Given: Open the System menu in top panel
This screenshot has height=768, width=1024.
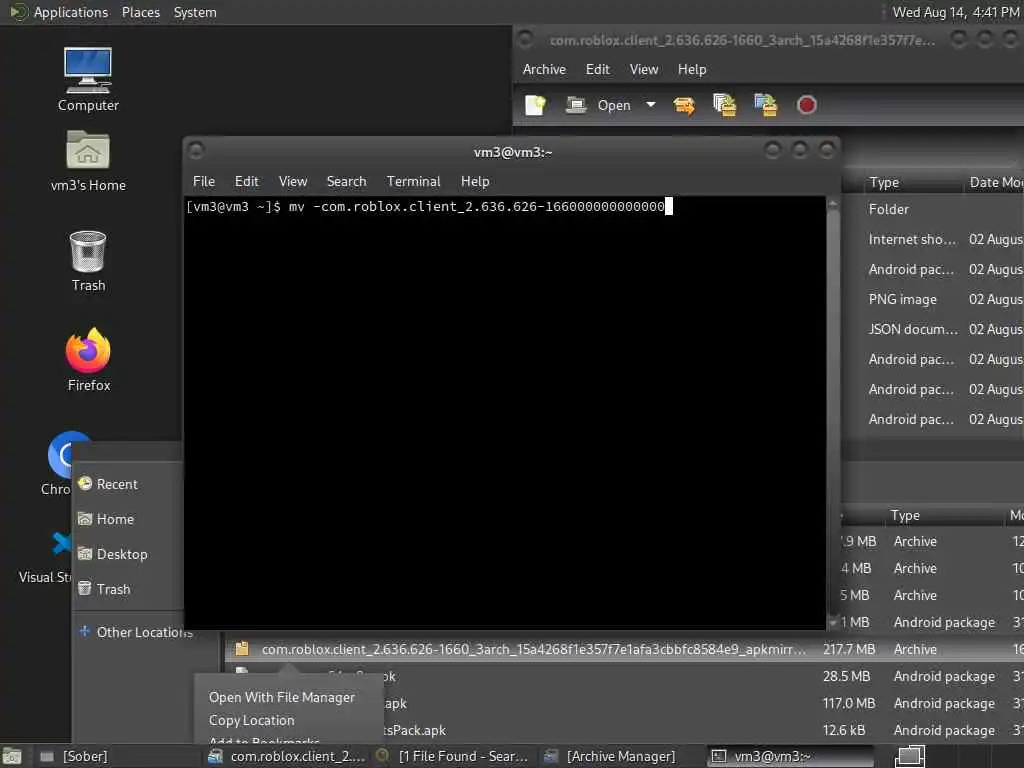Looking at the screenshot, I should [x=195, y=12].
